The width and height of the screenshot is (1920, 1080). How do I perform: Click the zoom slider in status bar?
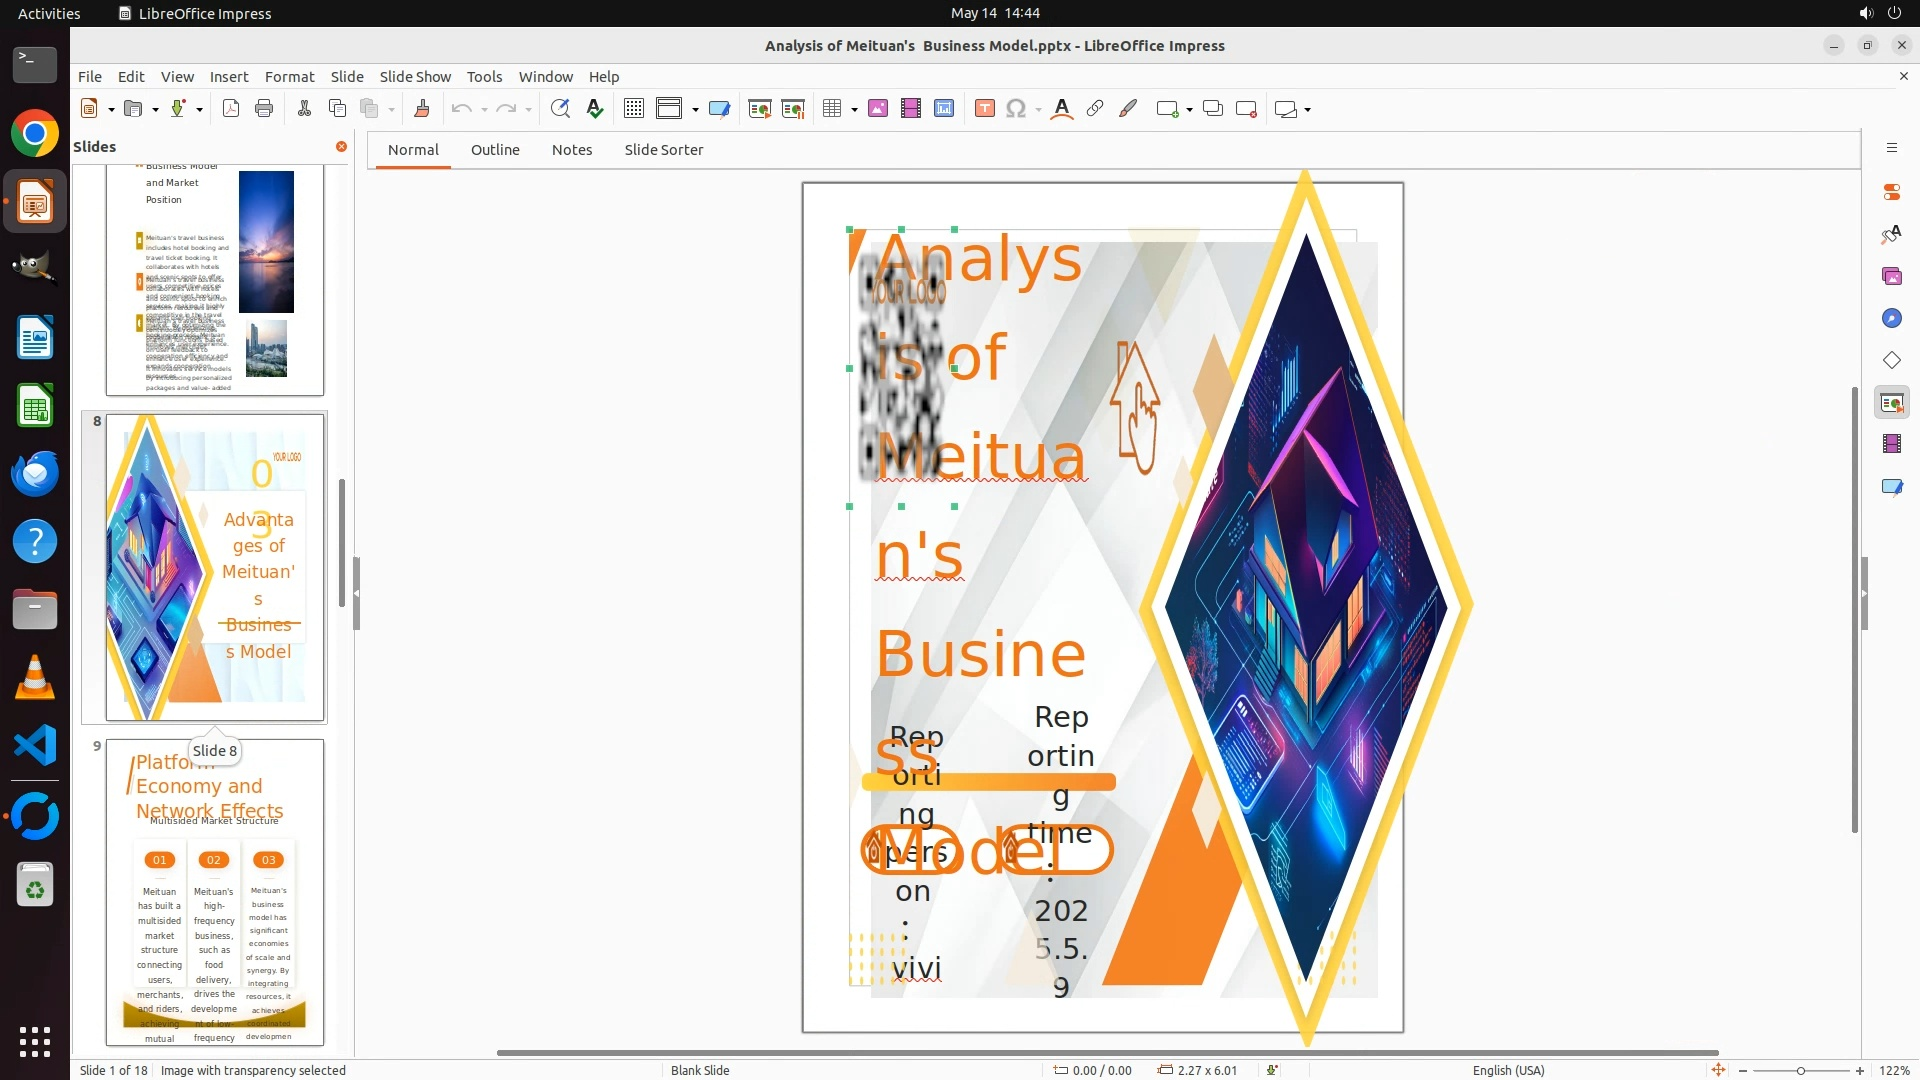[x=1800, y=1070]
